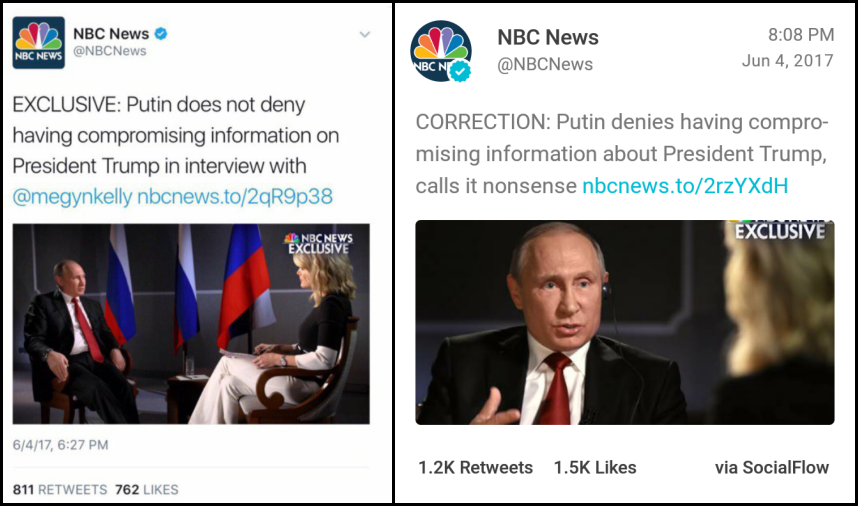Open Putin and Kelly interview photo
The image size is (858, 506).
(x=191, y=323)
